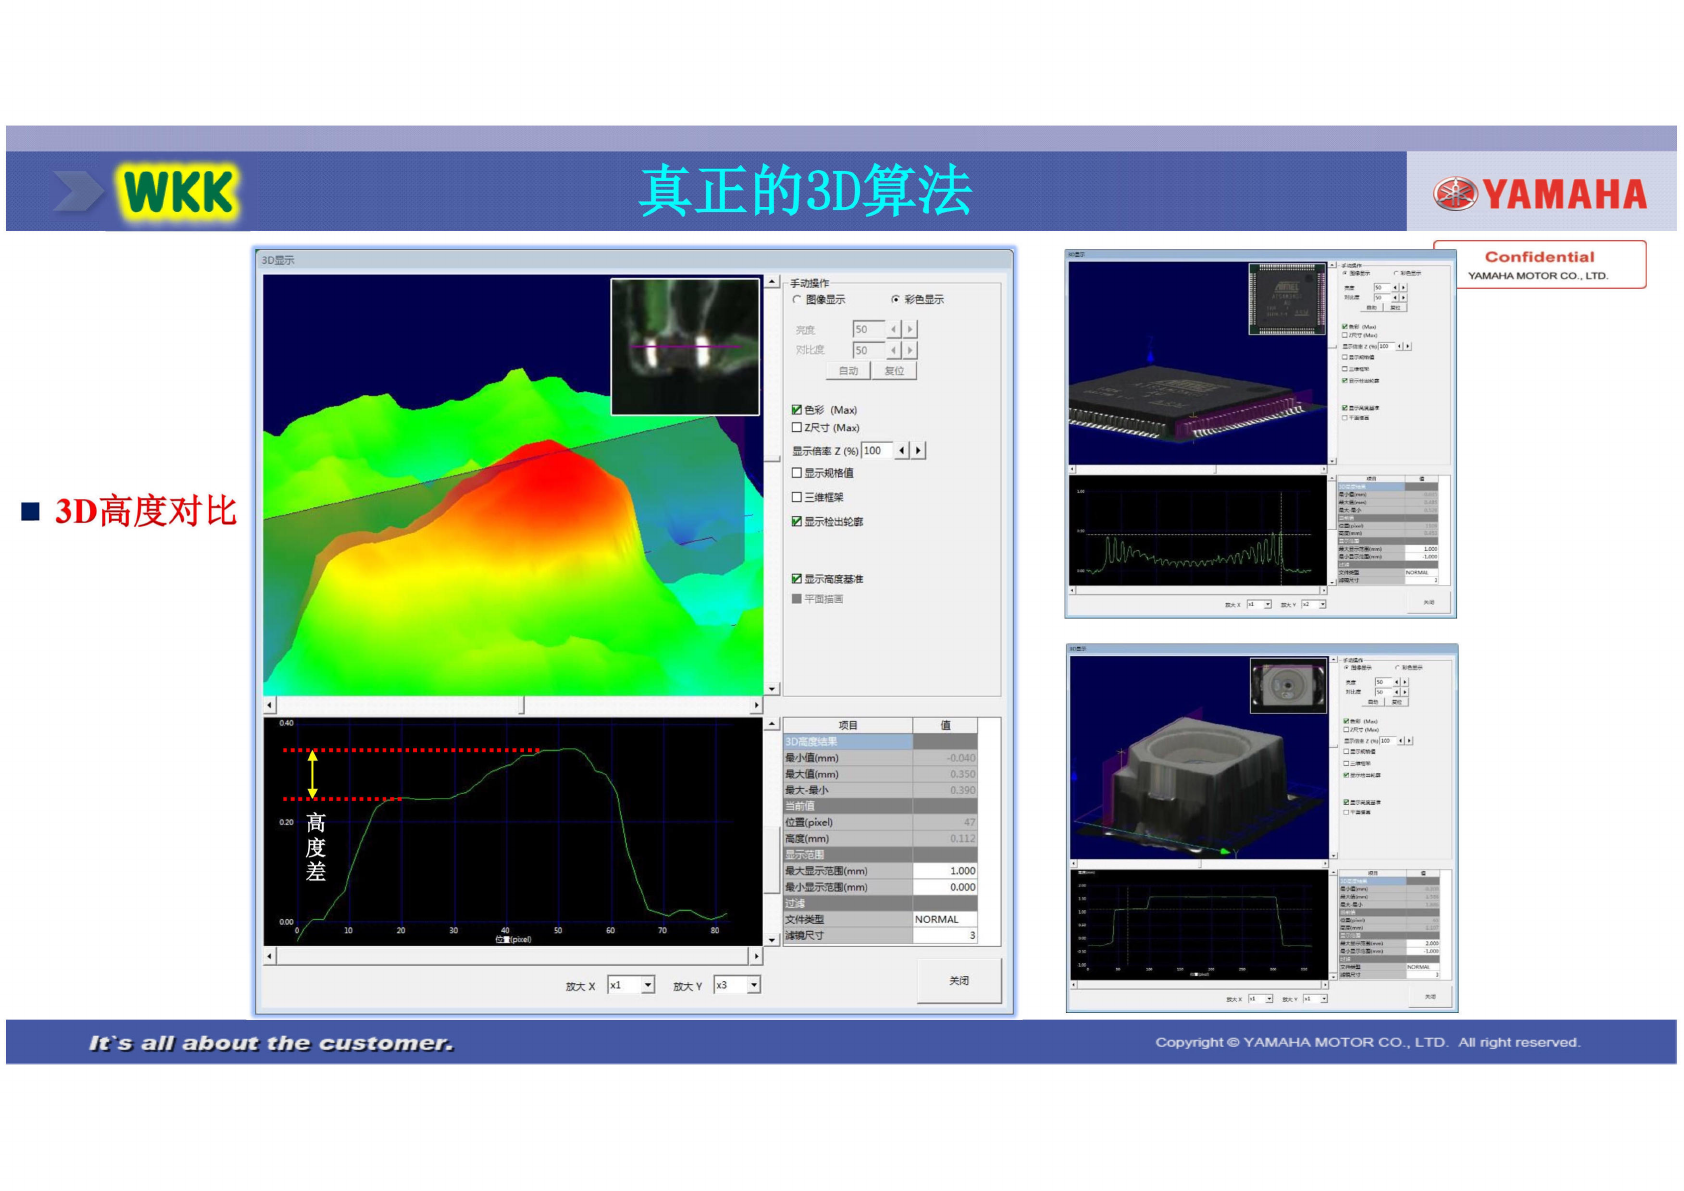1684x1191 pixels.
Task: Click the 3D view vertical scrollbar thumb
Action: (772, 460)
